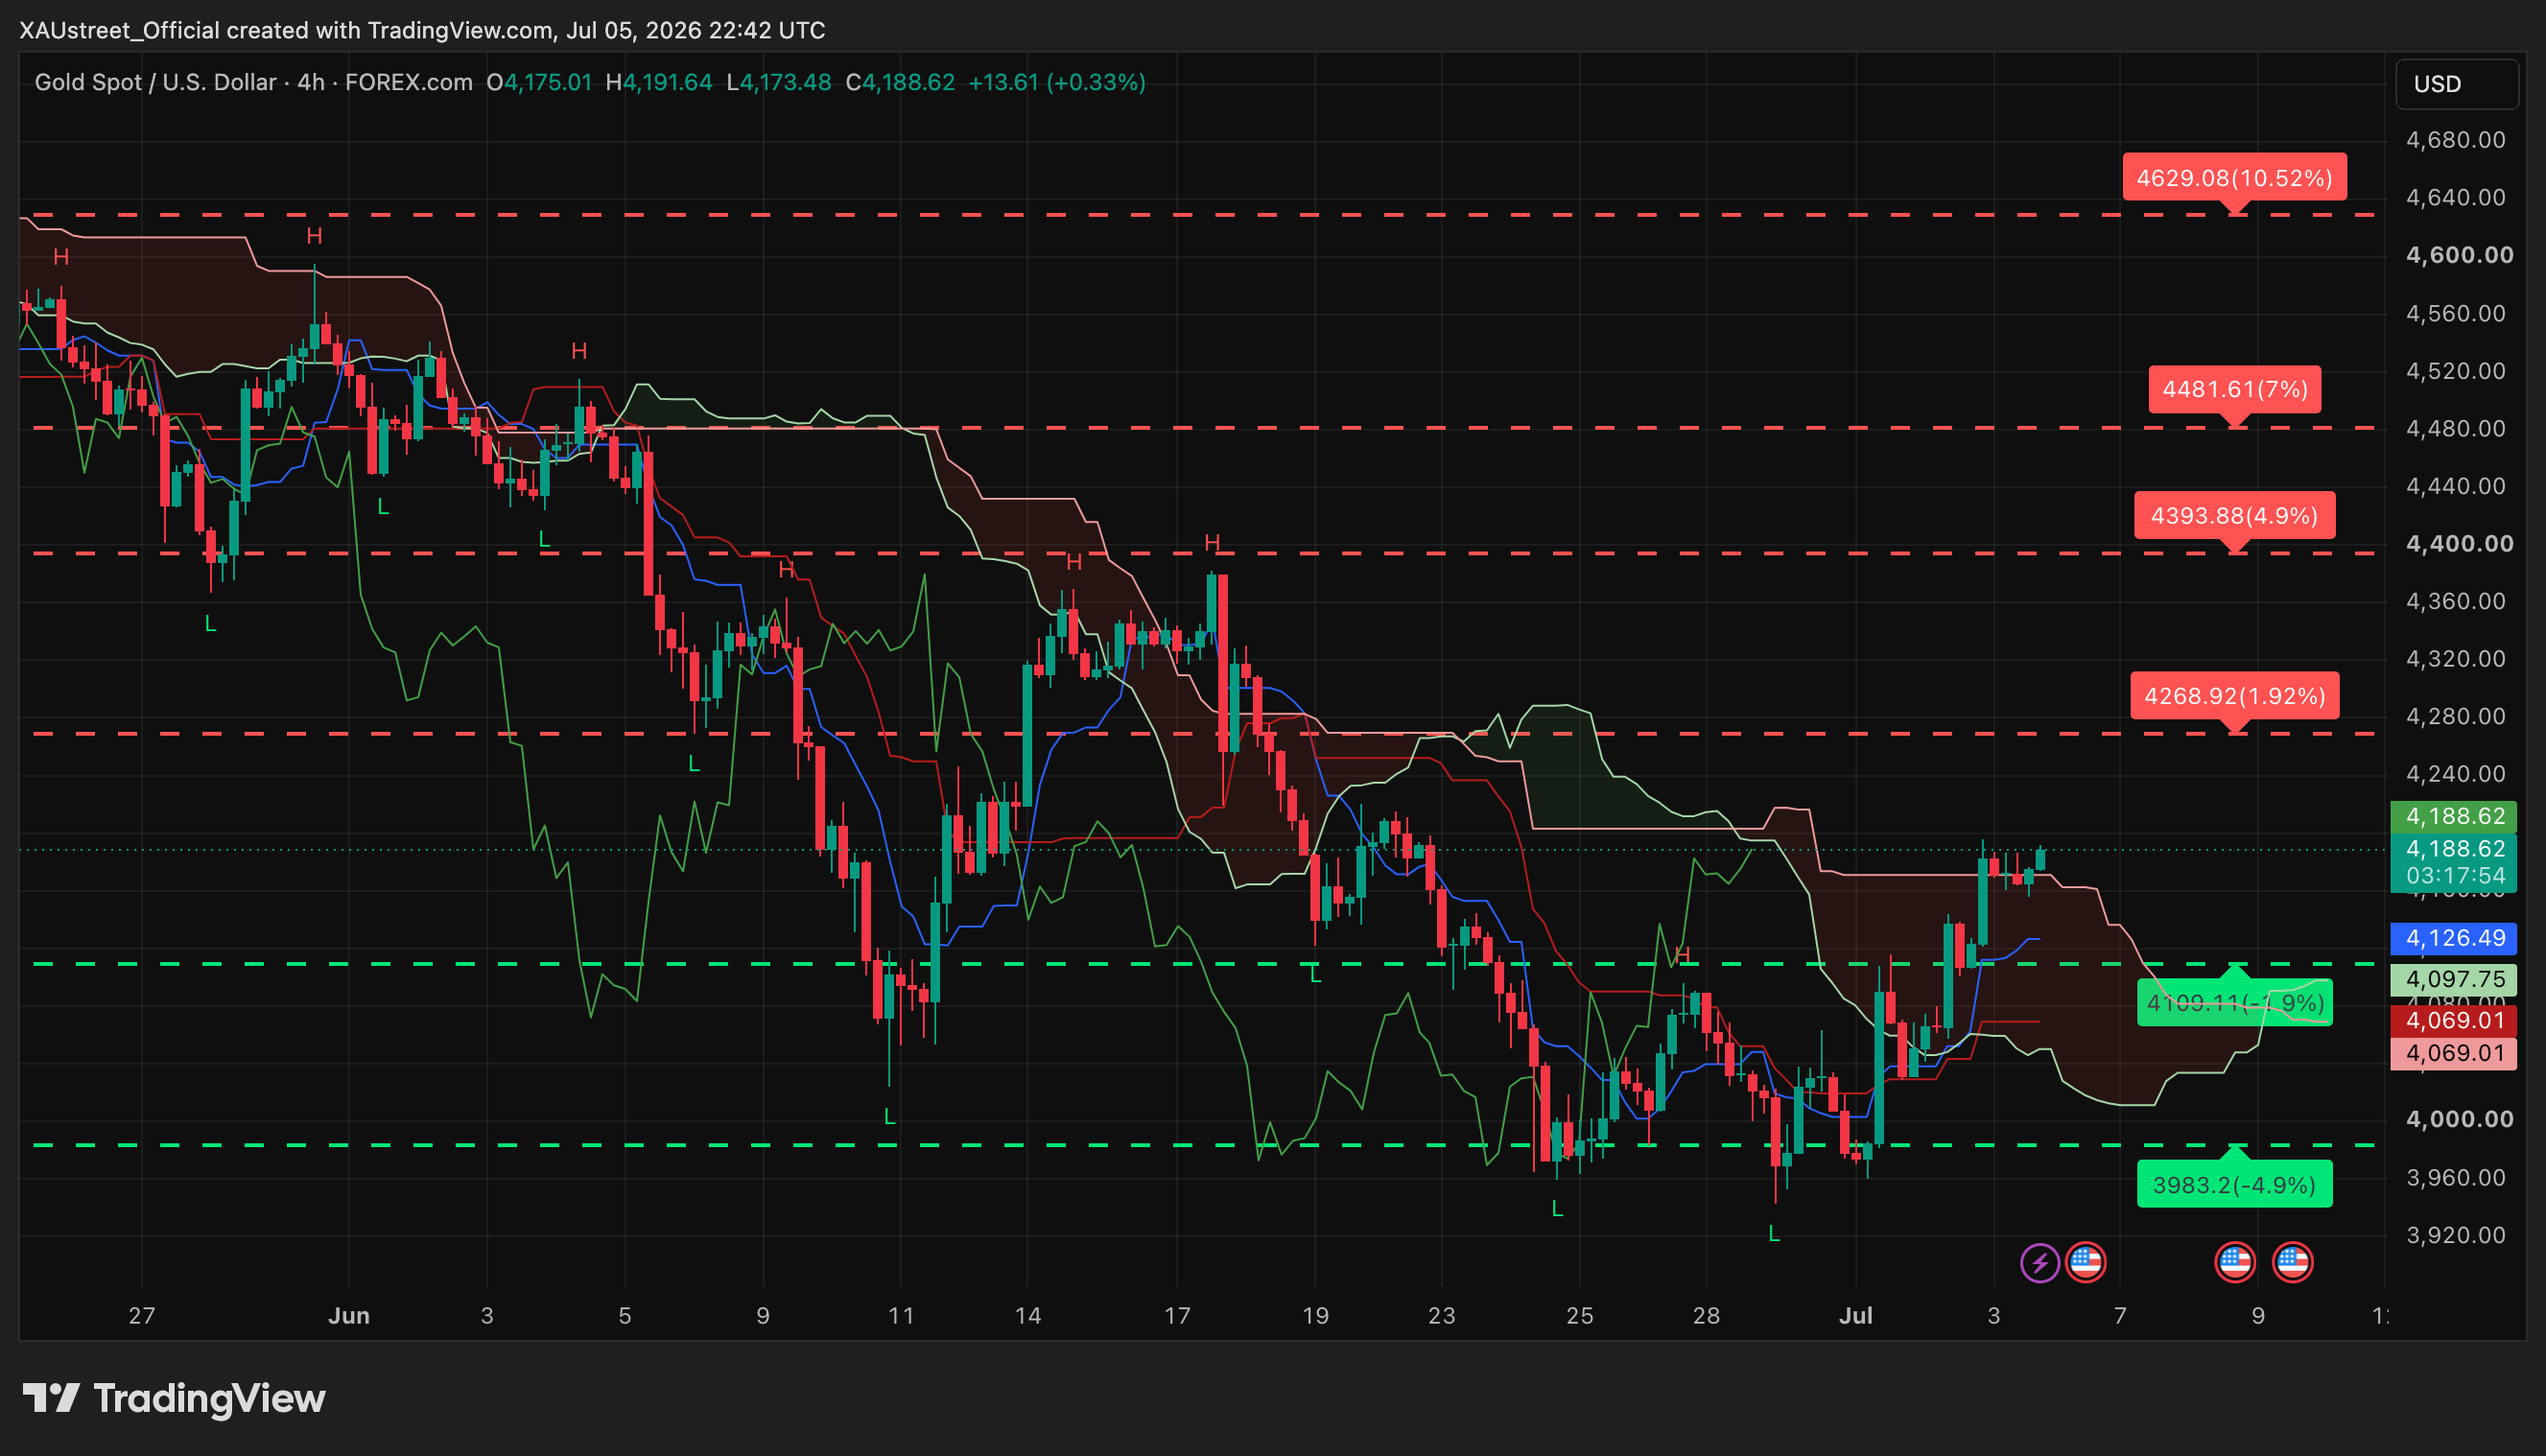Select the 4109.11(-1.9%) support label
Viewport: 2546px width, 1456px height.
tap(2234, 1003)
